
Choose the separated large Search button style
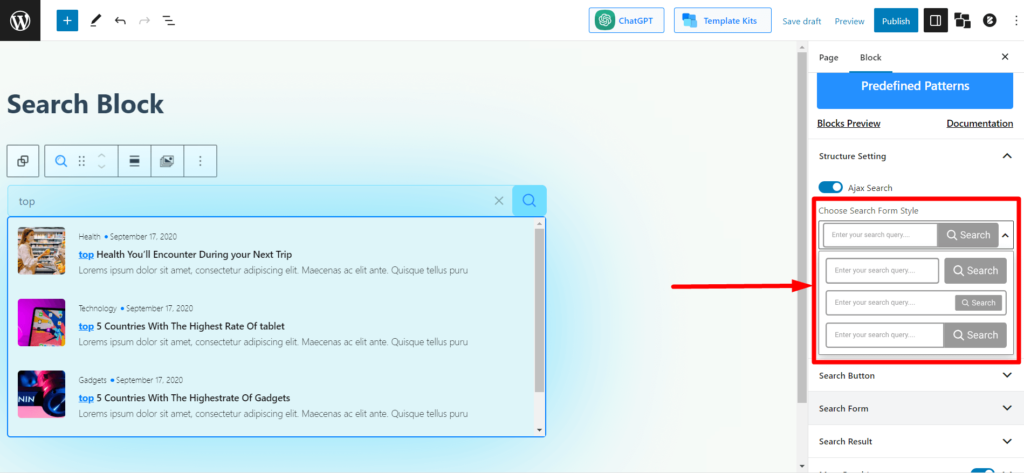point(916,270)
